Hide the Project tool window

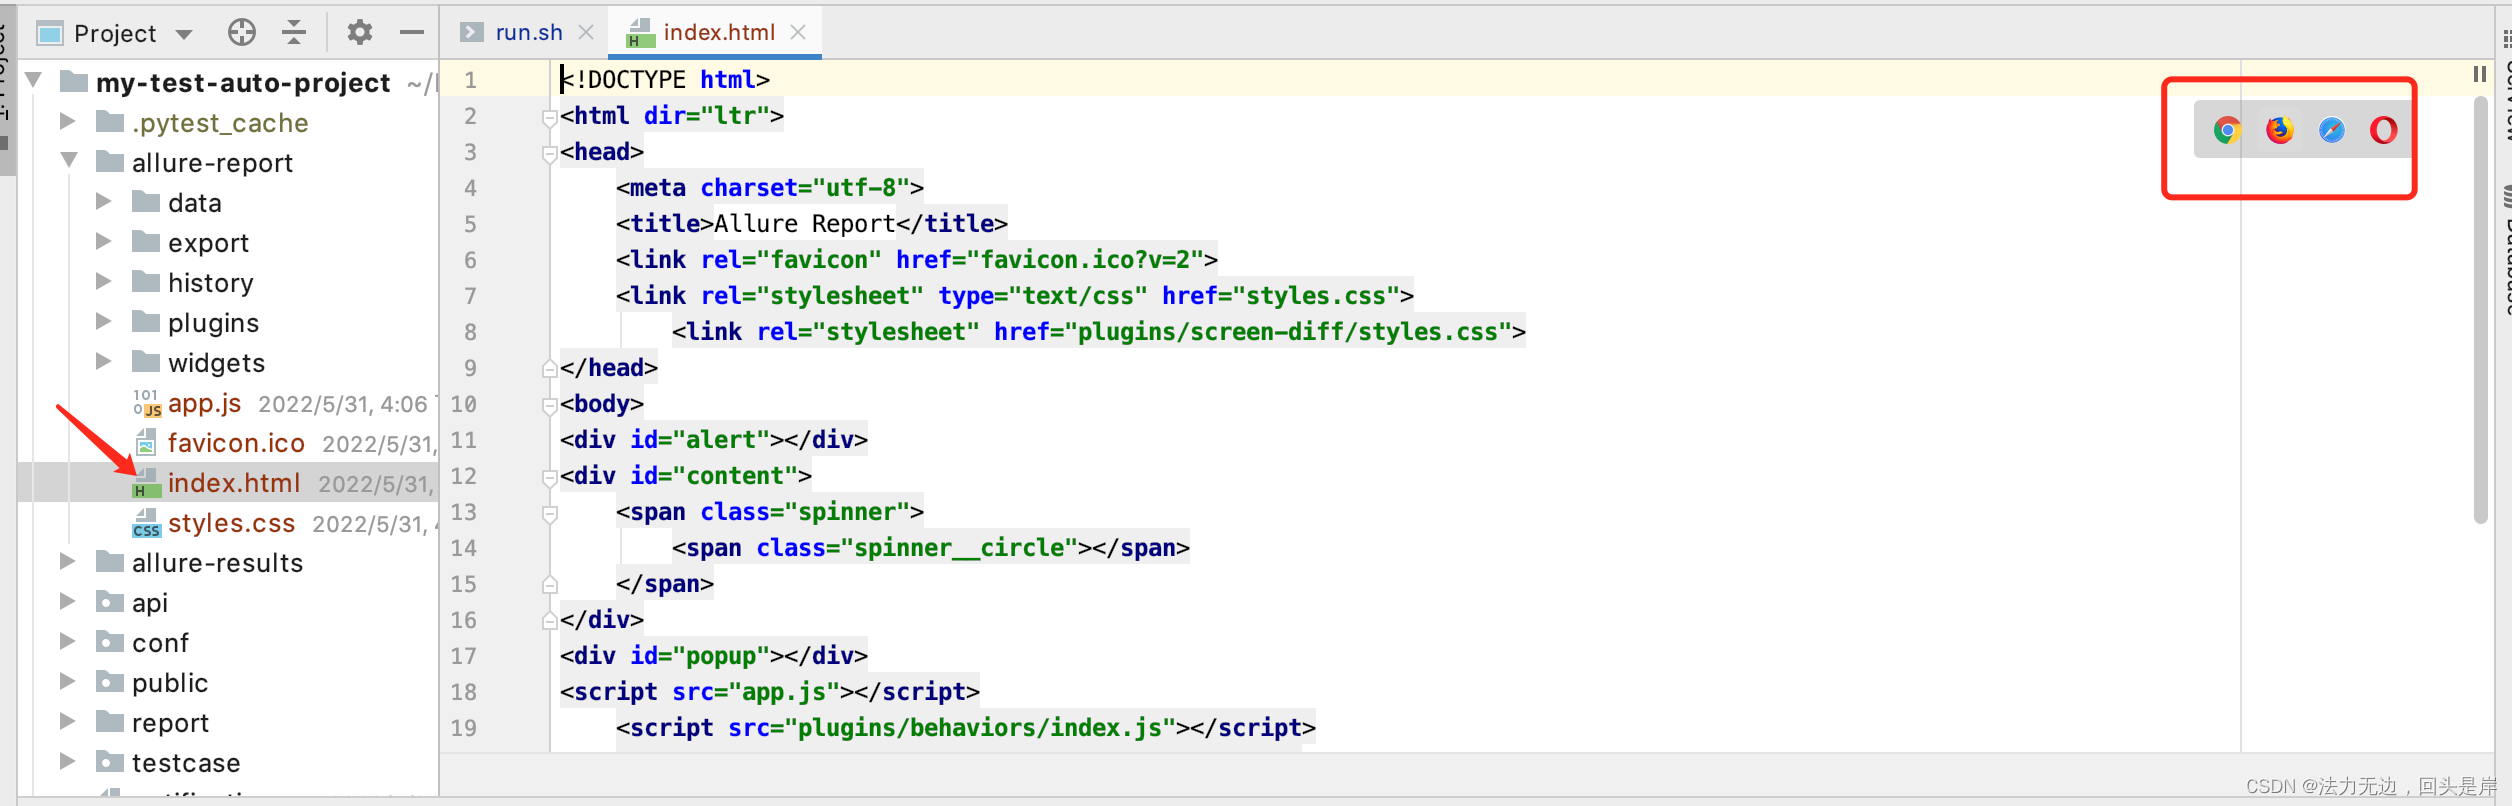412,33
